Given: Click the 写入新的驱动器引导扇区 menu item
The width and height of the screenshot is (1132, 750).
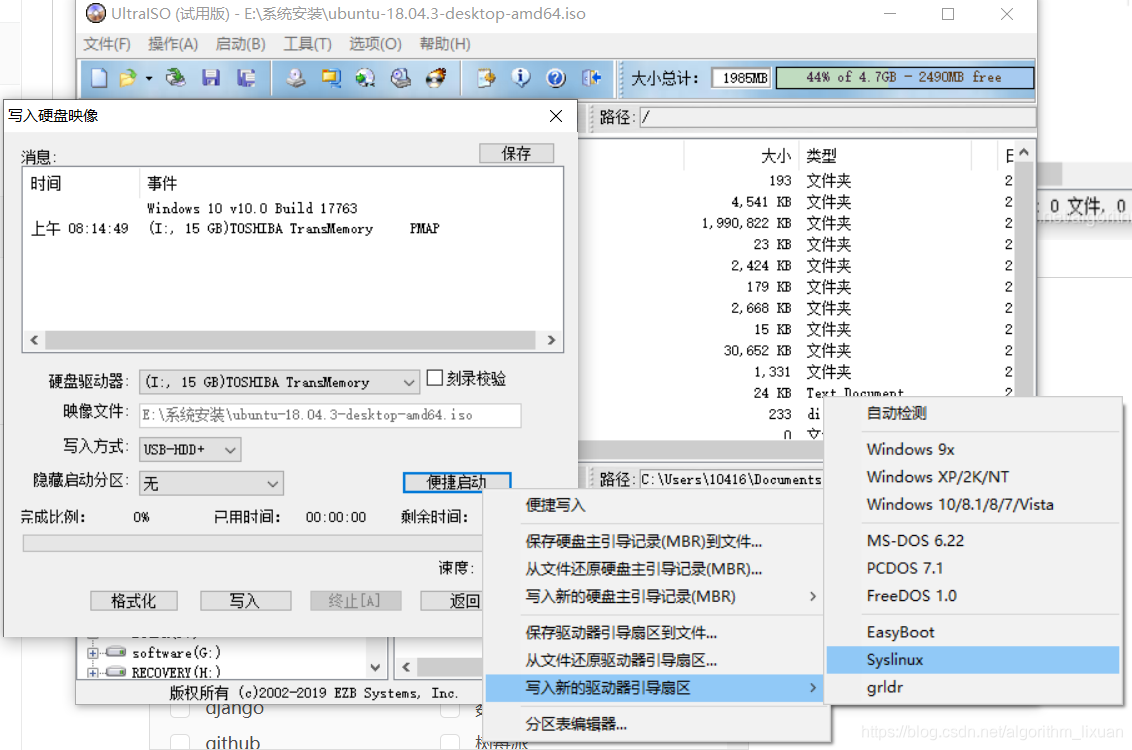Looking at the screenshot, I should click(x=654, y=688).
